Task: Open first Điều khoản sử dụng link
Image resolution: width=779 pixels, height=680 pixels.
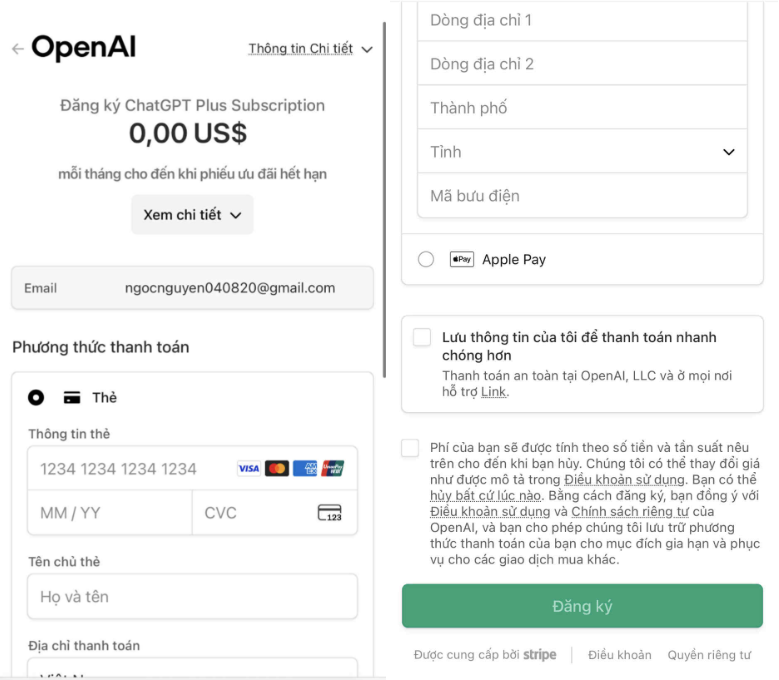Action: click(x=624, y=480)
